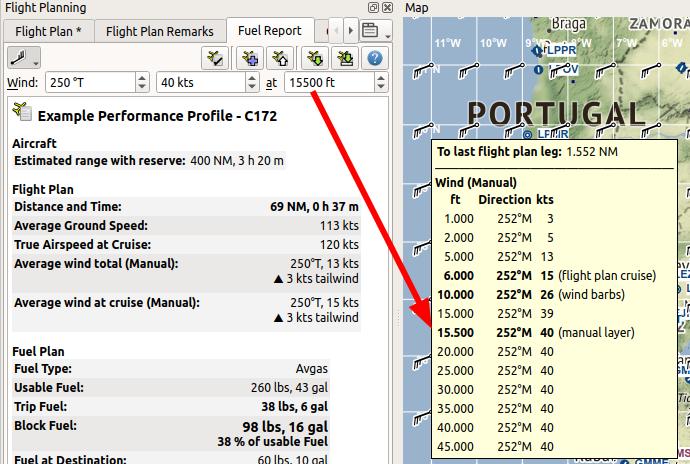Image resolution: width=690 pixels, height=464 pixels.
Task: Increase the wind altitude in feet
Action: coord(381,78)
